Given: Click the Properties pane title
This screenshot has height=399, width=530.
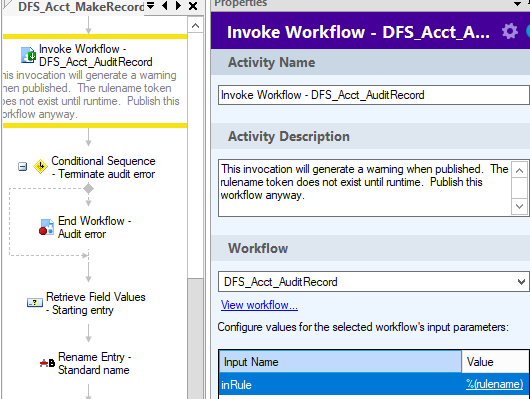Looking at the screenshot, I should (241, 3).
